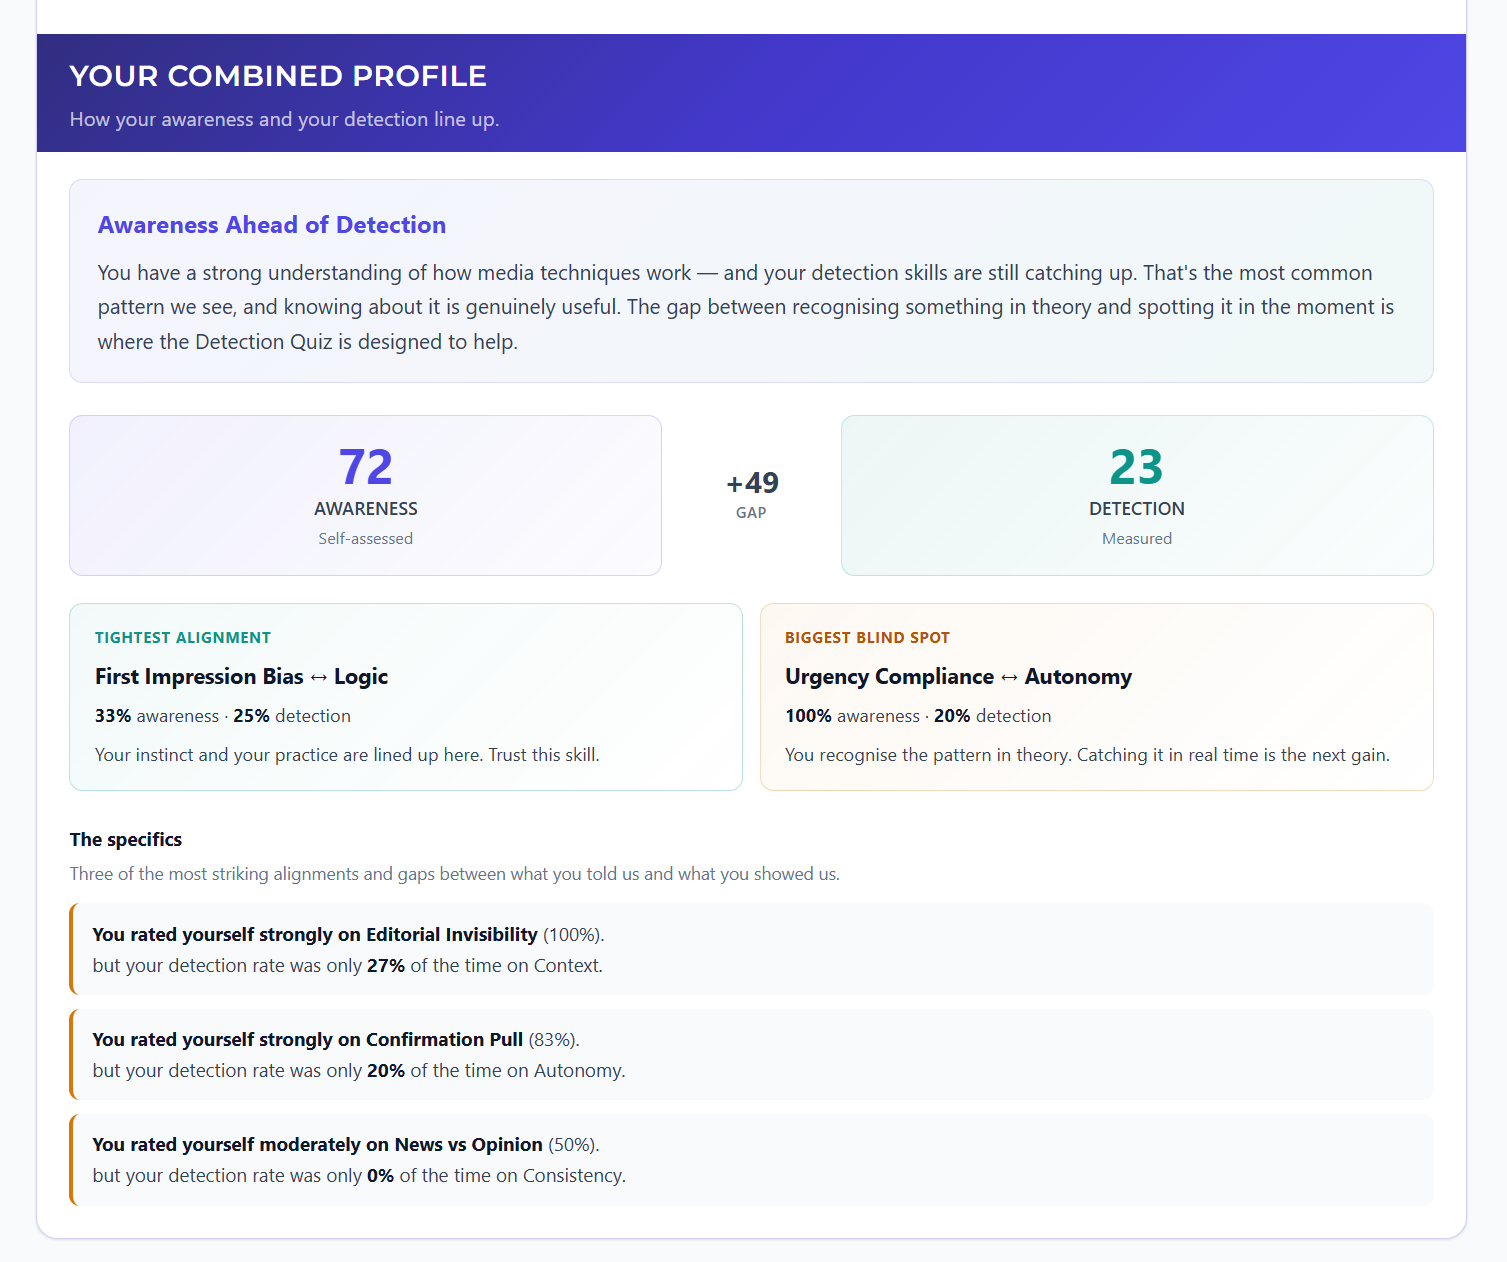
Task: Select the Editorial Invisibility result row
Action: click(751, 949)
